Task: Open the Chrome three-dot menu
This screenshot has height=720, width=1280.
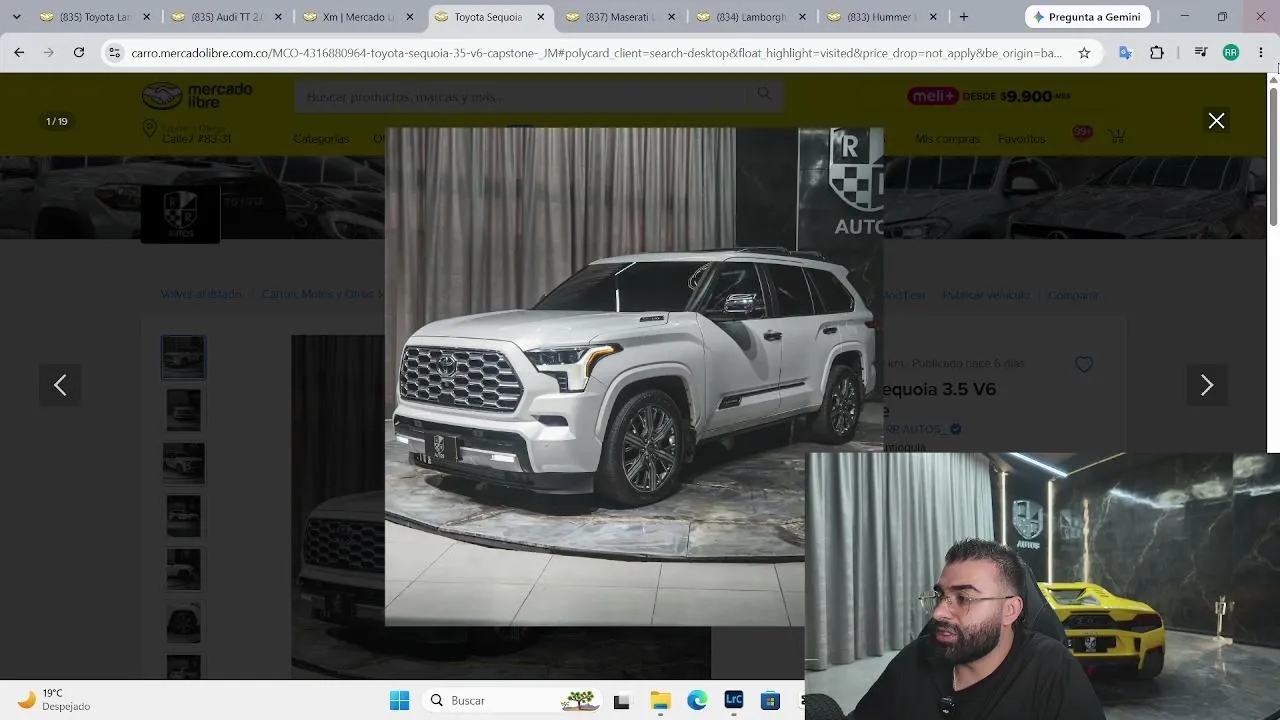Action: (x=1261, y=53)
